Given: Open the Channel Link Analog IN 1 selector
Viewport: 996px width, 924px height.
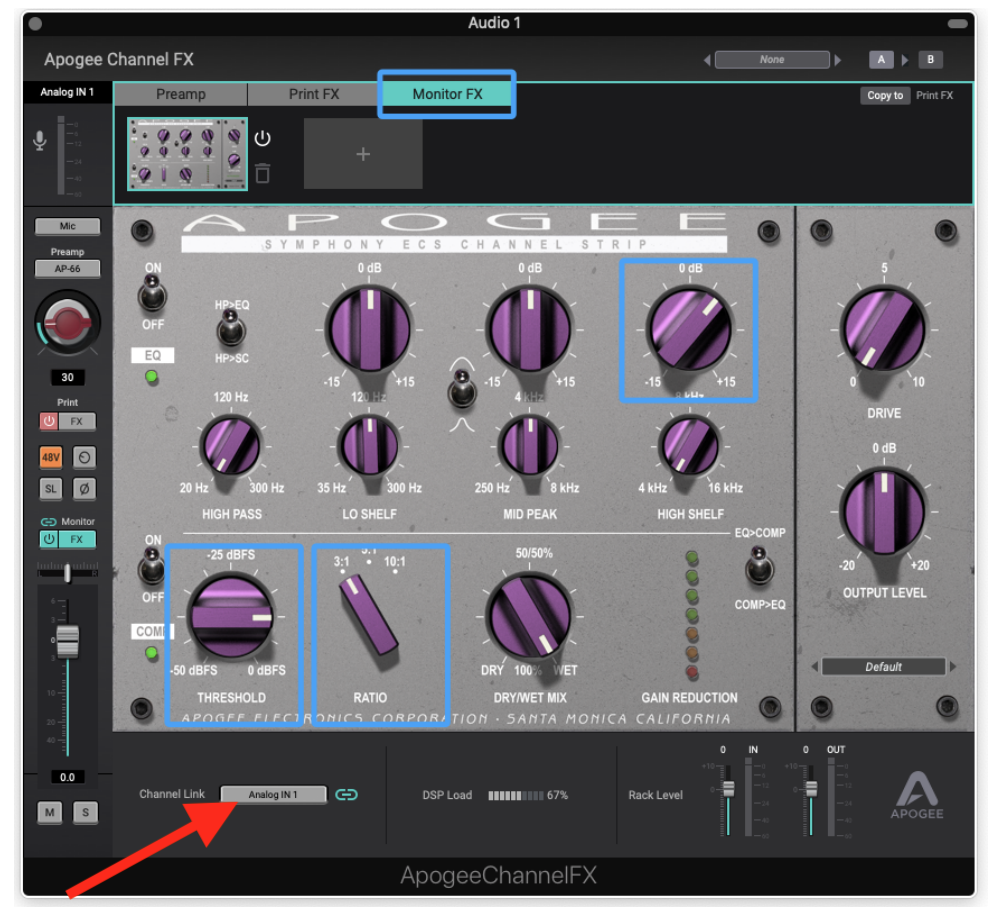Looking at the screenshot, I should coord(272,794).
